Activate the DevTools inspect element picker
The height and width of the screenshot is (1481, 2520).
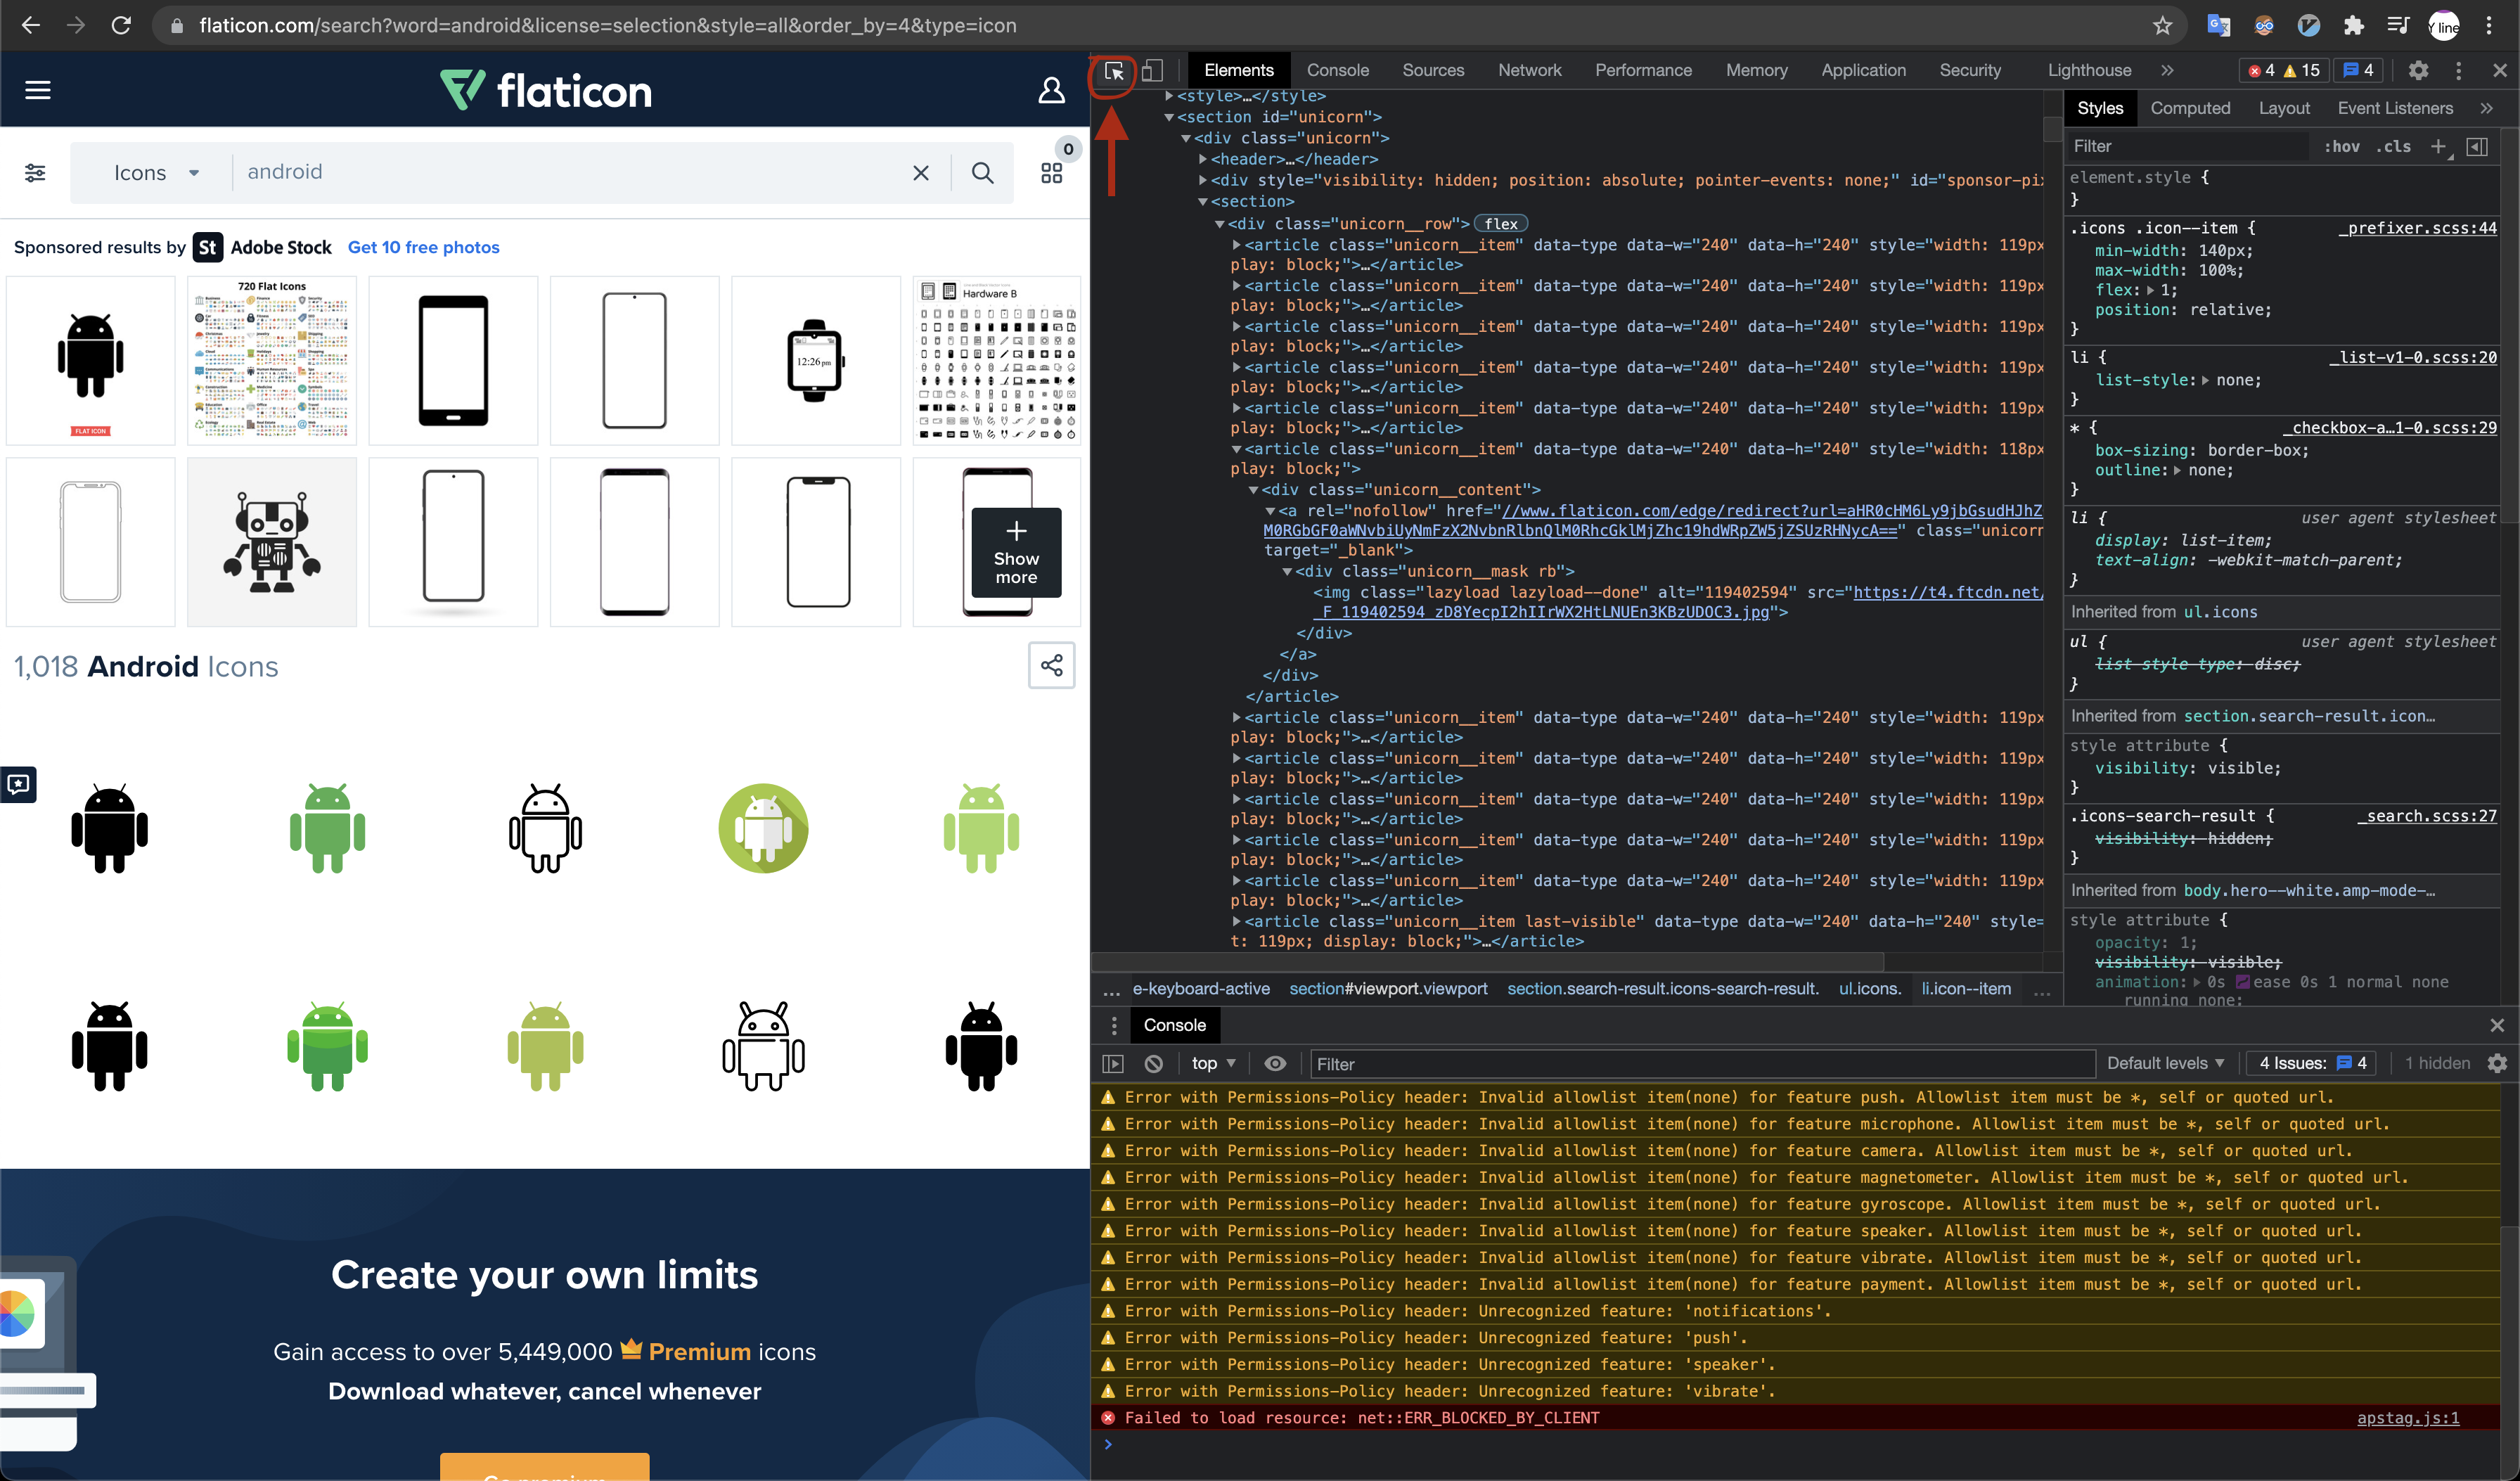[x=1114, y=72]
